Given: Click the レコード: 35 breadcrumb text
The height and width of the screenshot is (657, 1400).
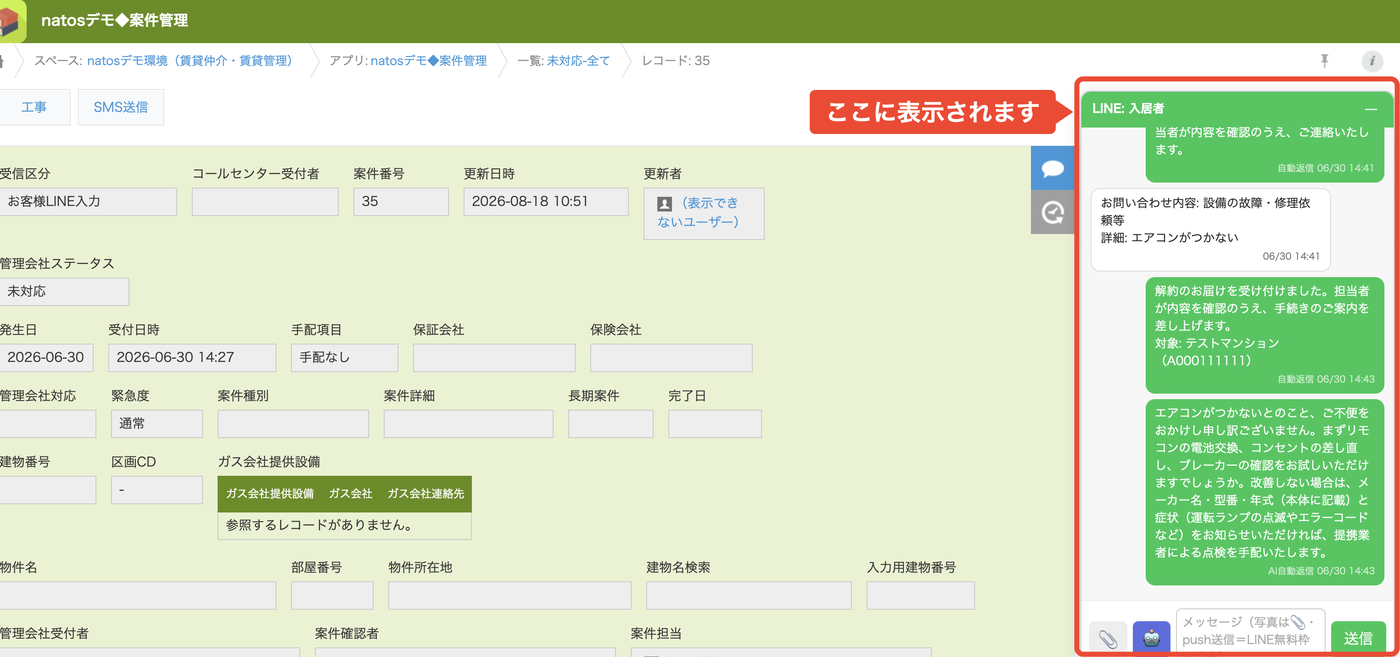Looking at the screenshot, I should (x=676, y=61).
